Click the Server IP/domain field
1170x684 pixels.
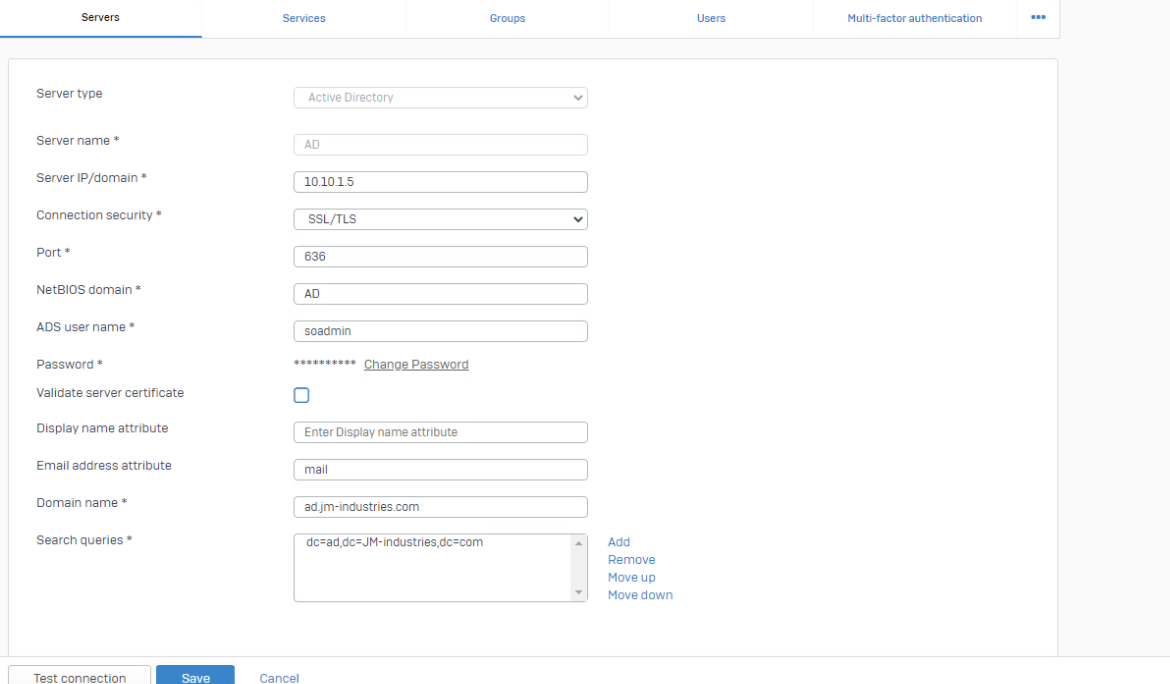coord(440,182)
